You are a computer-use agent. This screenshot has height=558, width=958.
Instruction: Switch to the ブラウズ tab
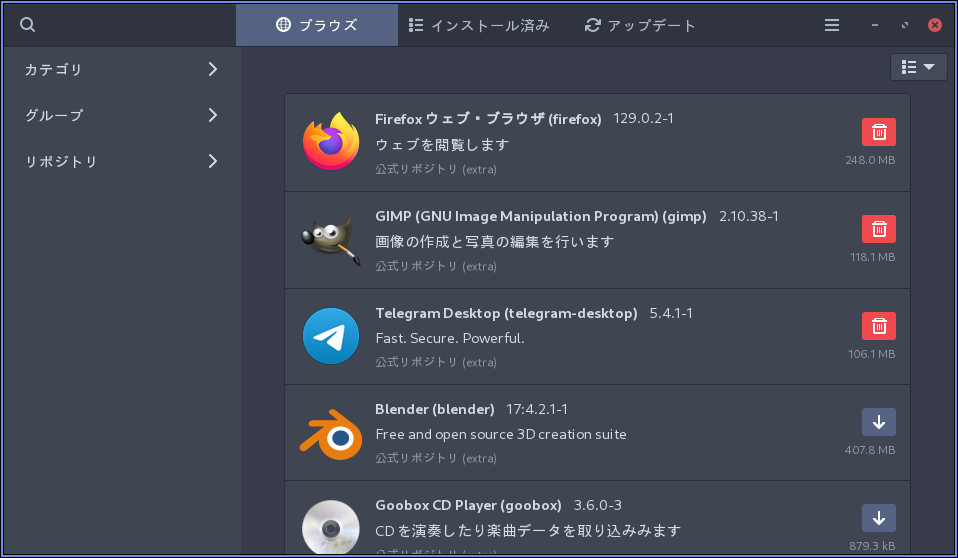pyautogui.click(x=316, y=25)
